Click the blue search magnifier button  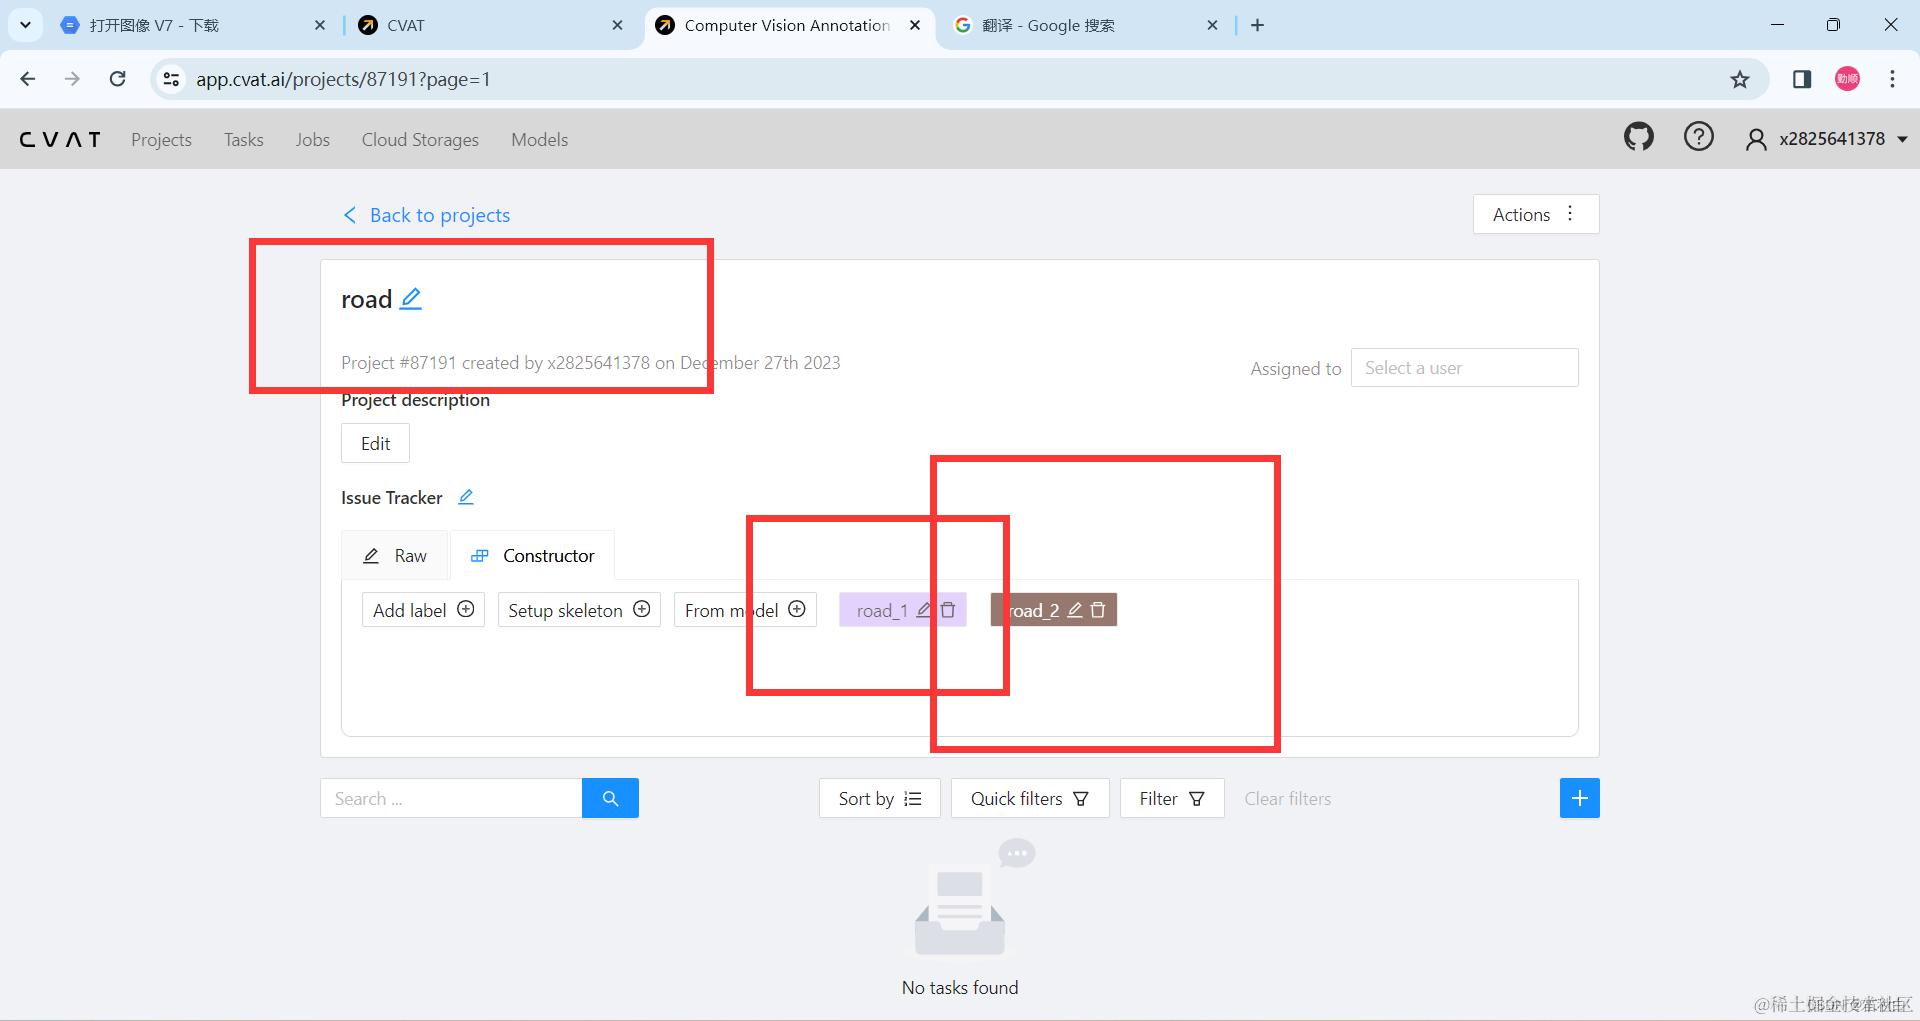point(610,798)
